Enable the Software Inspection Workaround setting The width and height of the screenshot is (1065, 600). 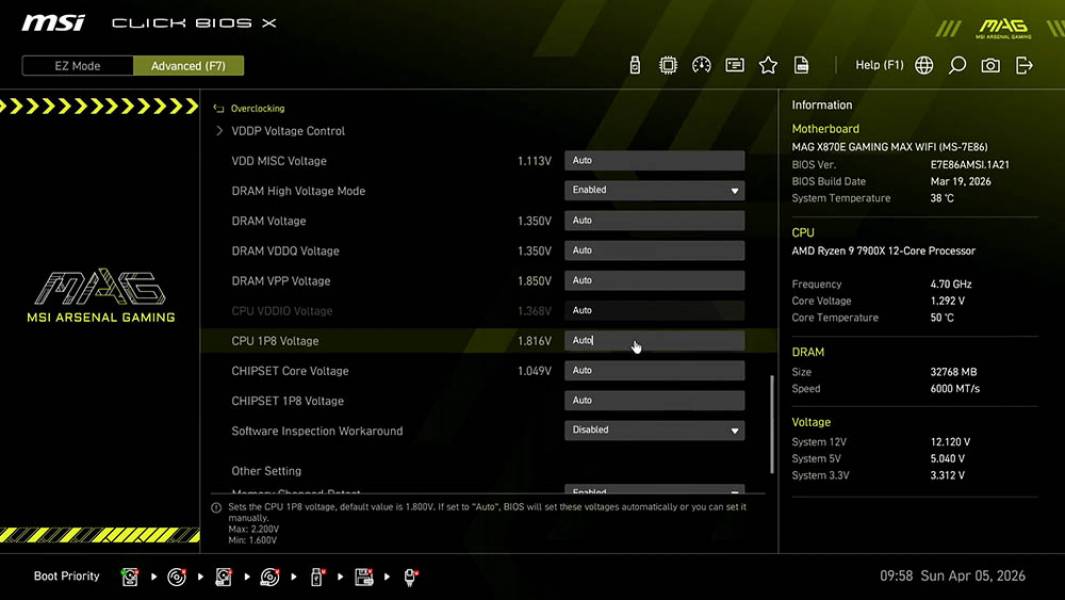coord(654,429)
